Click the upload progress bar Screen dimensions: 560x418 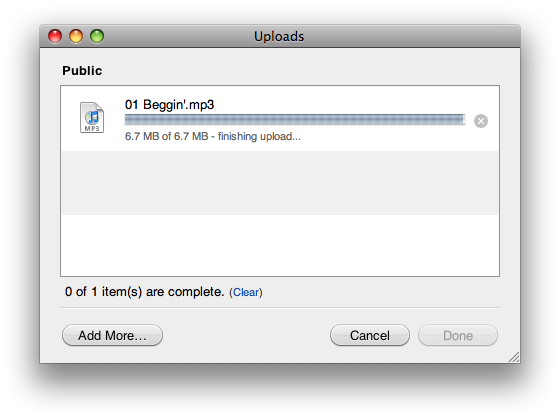[x=295, y=120]
